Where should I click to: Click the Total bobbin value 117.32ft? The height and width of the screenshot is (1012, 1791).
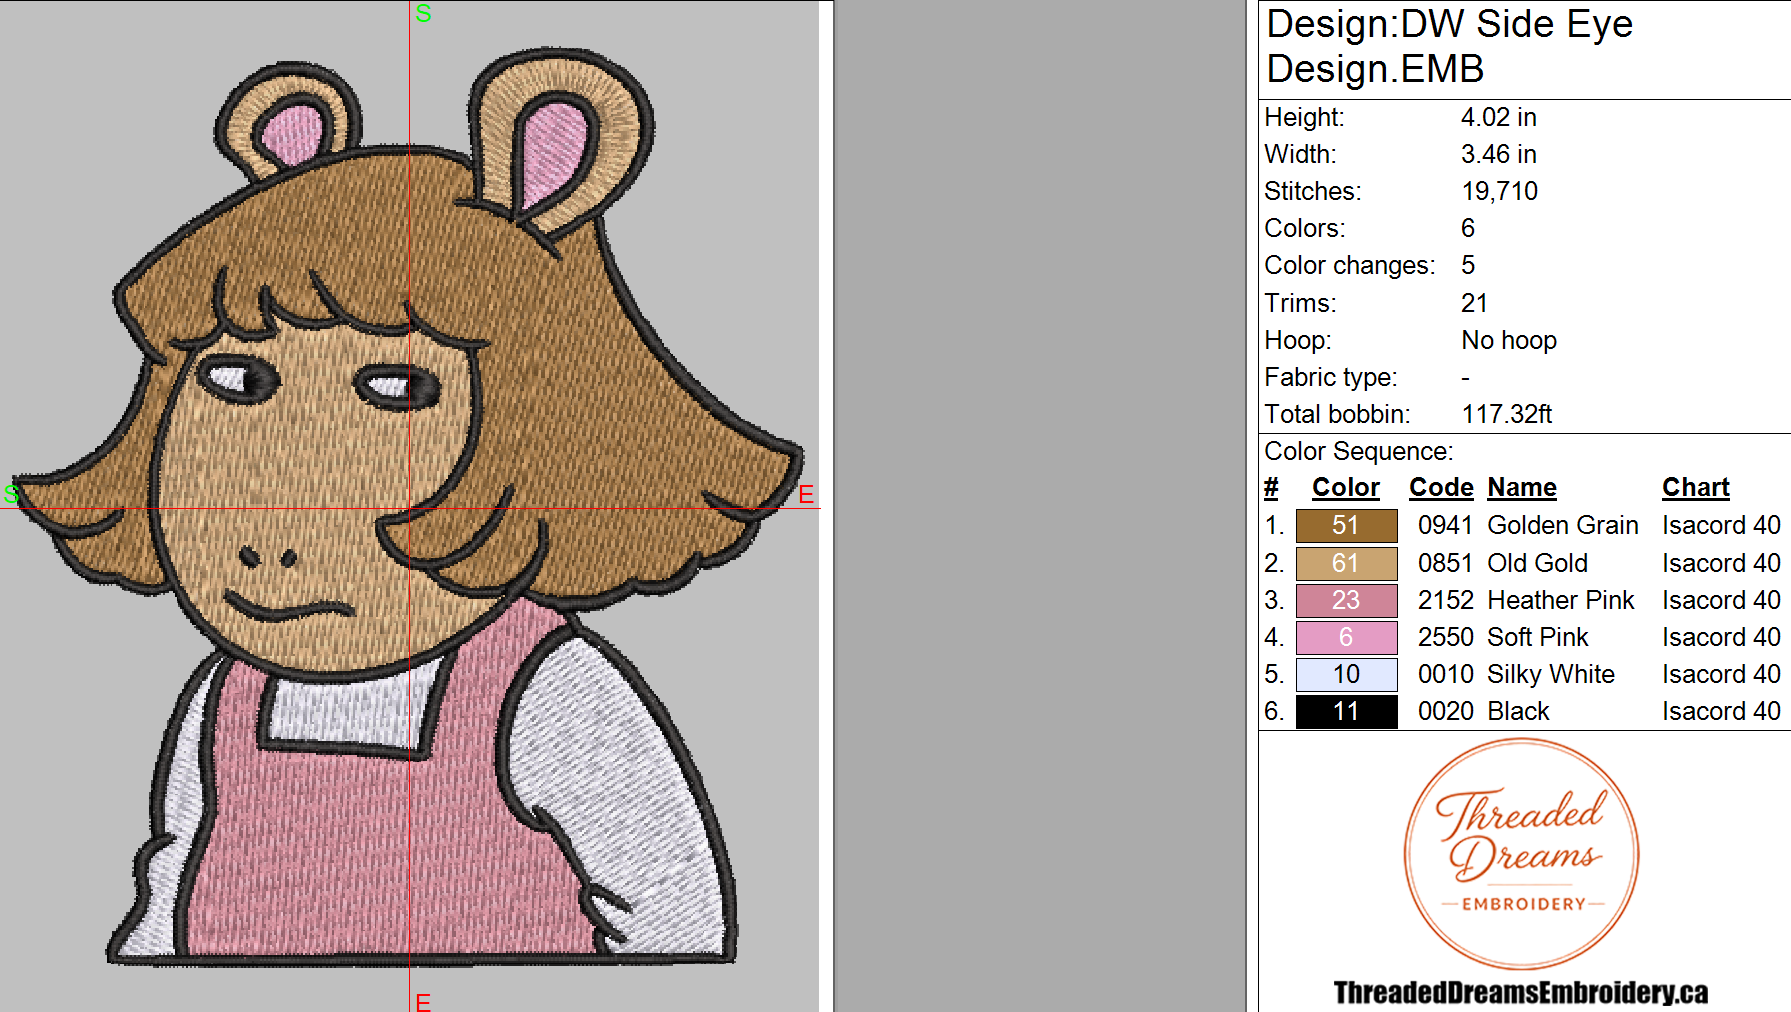(1506, 414)
